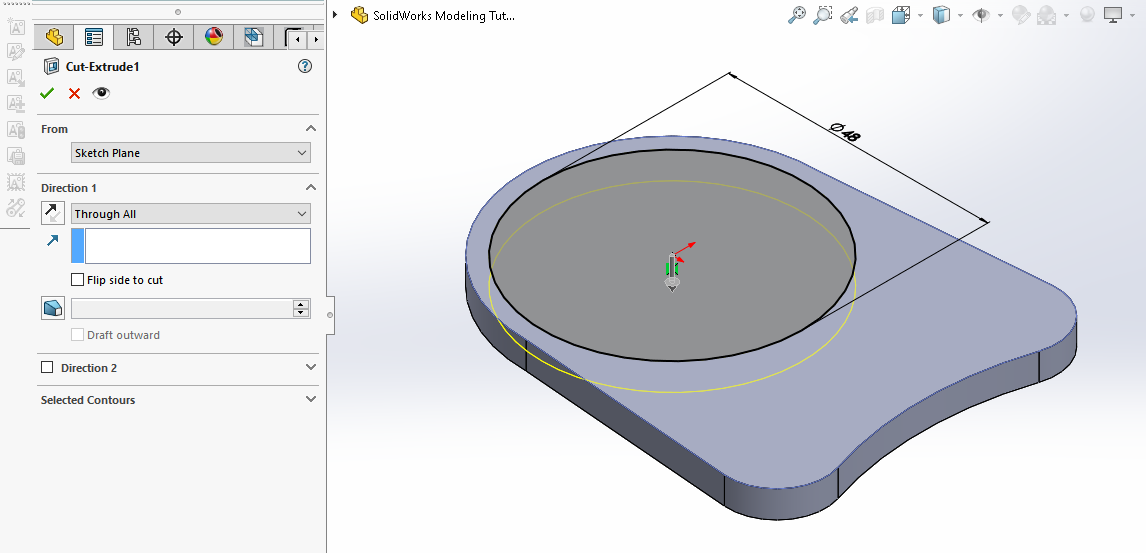Open the Through All end condition dropdown
The image size is (1146, 553).
tap(190, 214)
